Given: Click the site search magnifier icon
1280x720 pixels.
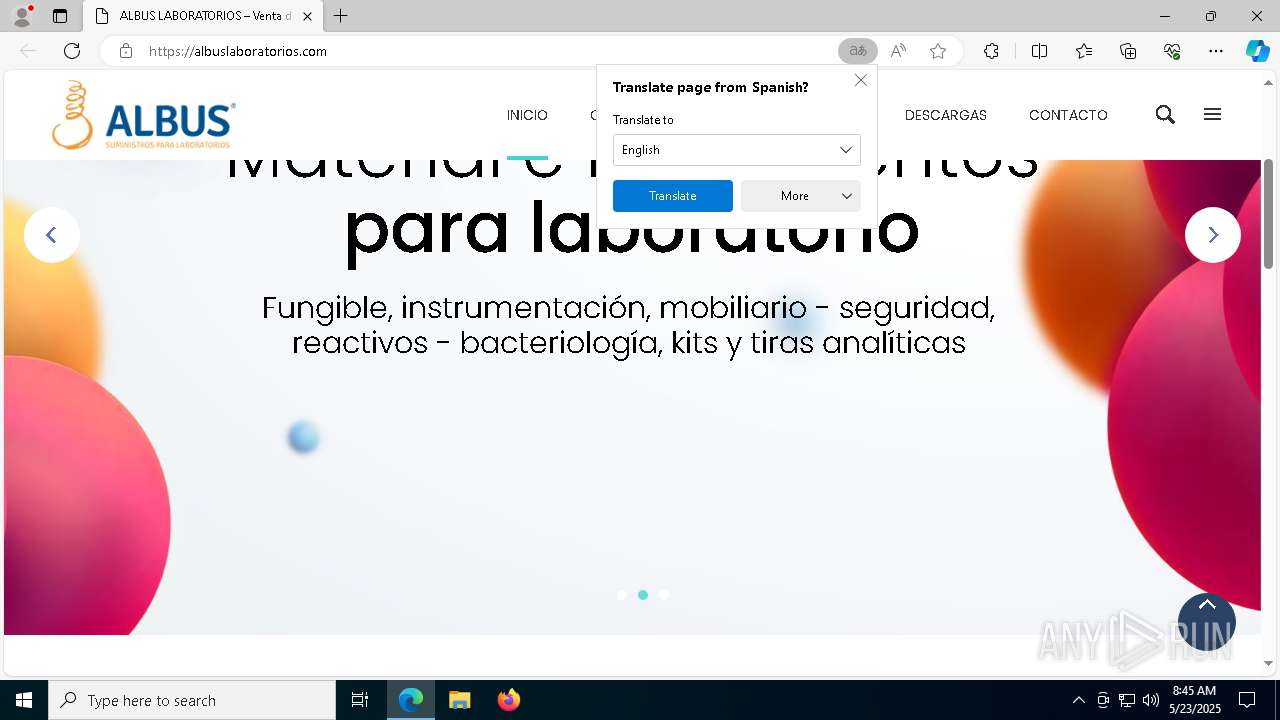Looking at the screenshot, I should click(x=1165, y=115).
